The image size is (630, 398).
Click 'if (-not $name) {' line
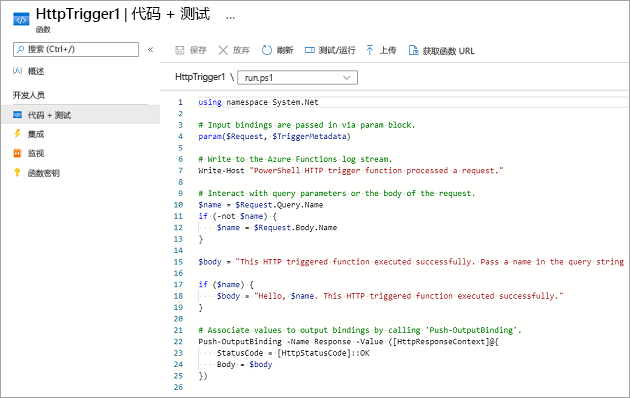click(x=237, y=216)
